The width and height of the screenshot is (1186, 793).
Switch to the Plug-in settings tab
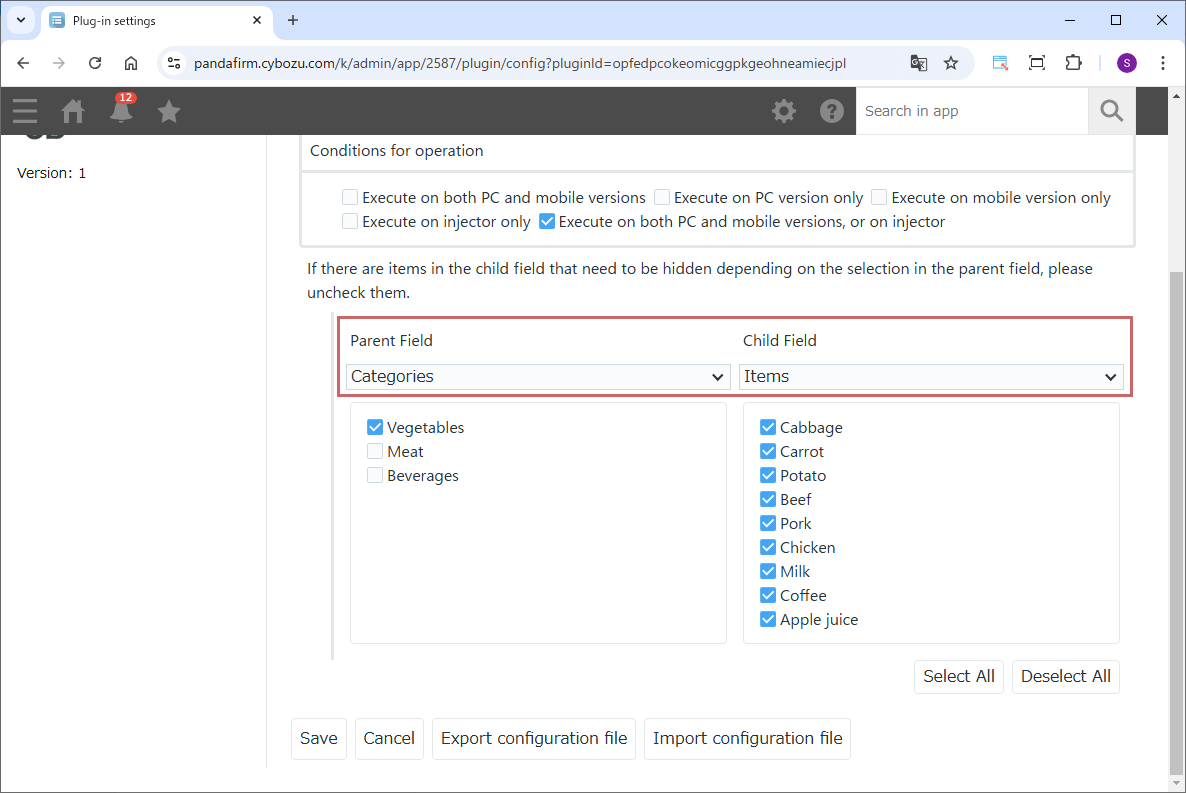tap(150, 20)
